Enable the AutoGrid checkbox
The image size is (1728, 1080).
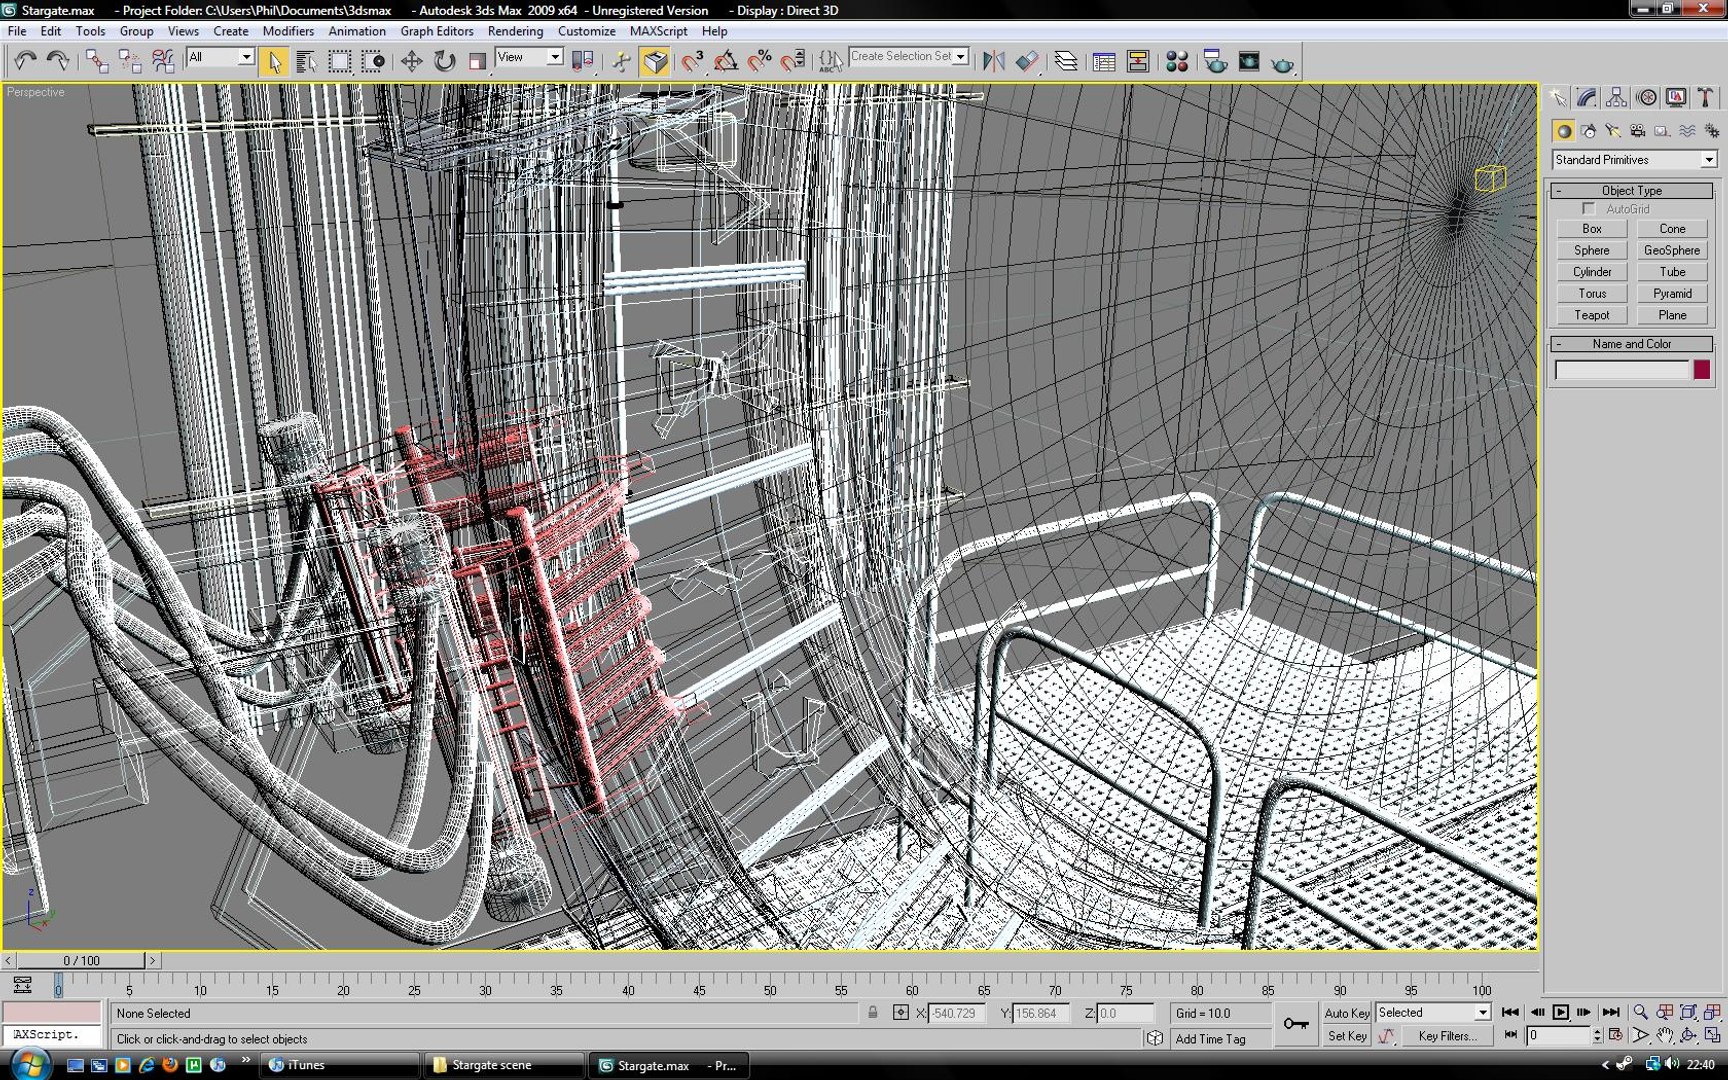1589,209
